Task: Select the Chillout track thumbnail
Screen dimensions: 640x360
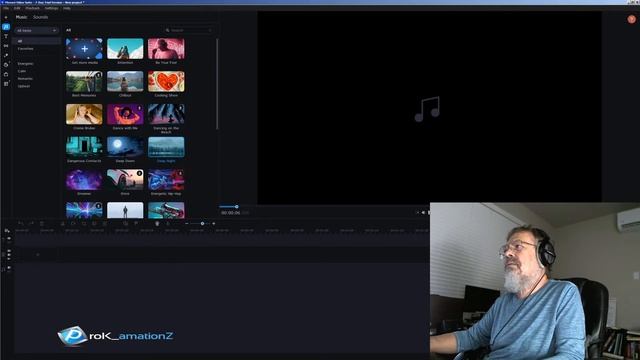Action: (125, 81)
